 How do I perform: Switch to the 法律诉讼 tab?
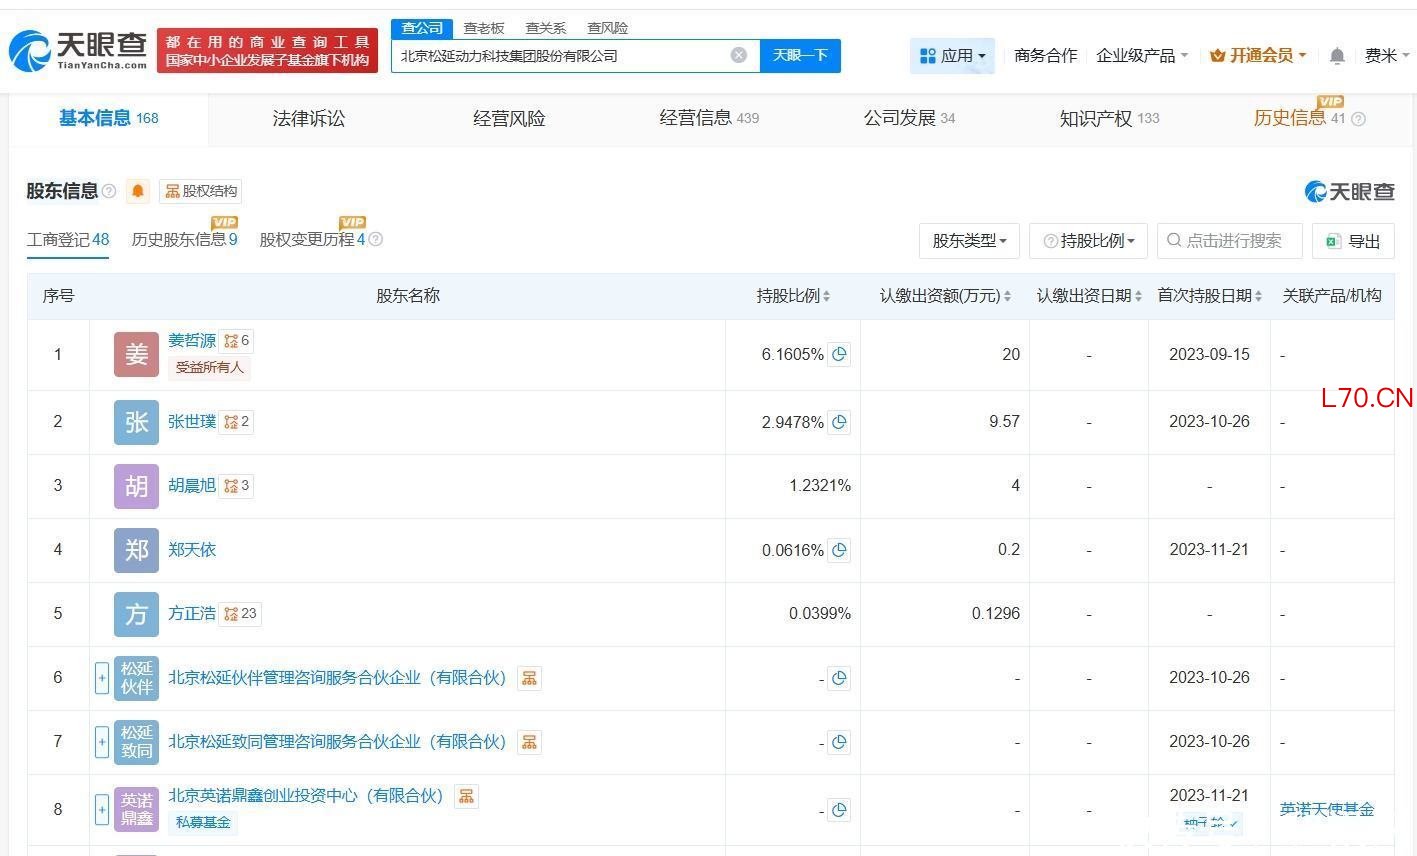[x=308, y=119]
